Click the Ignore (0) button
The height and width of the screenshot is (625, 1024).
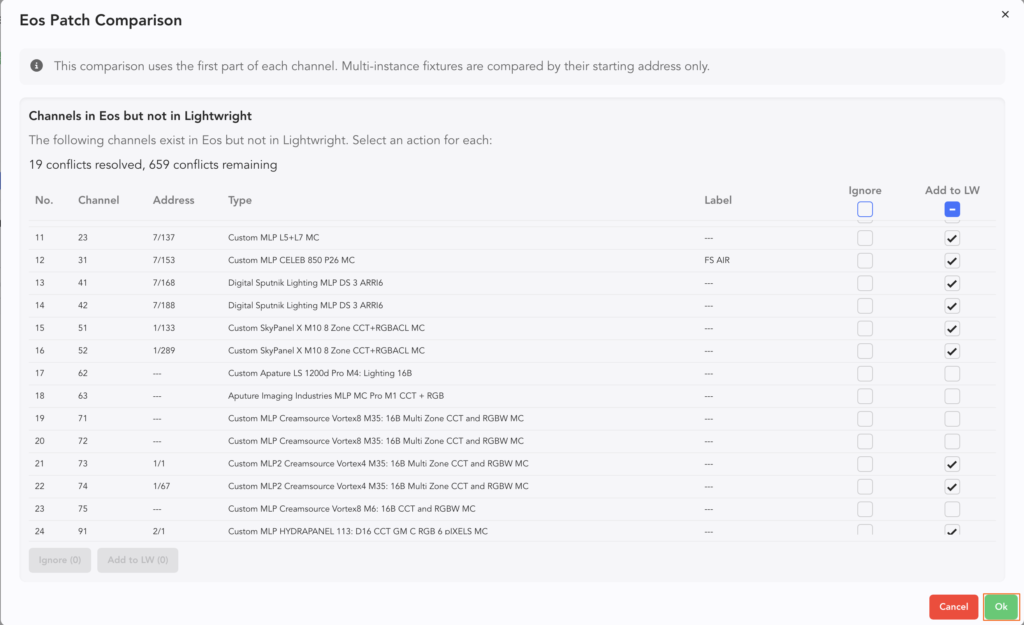[60, 560]
